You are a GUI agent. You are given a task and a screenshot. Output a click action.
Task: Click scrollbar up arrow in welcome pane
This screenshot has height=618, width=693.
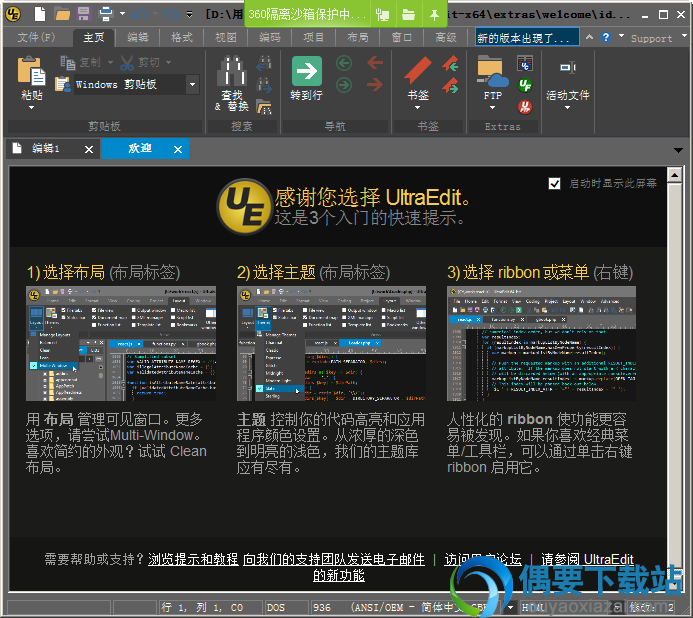click(x=675, y=175)
